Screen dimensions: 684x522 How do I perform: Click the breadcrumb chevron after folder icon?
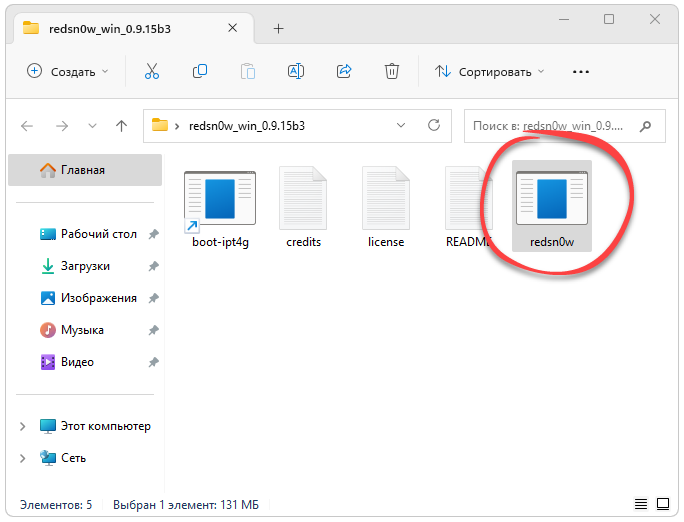pyautogui.click(x=177, y=126)
